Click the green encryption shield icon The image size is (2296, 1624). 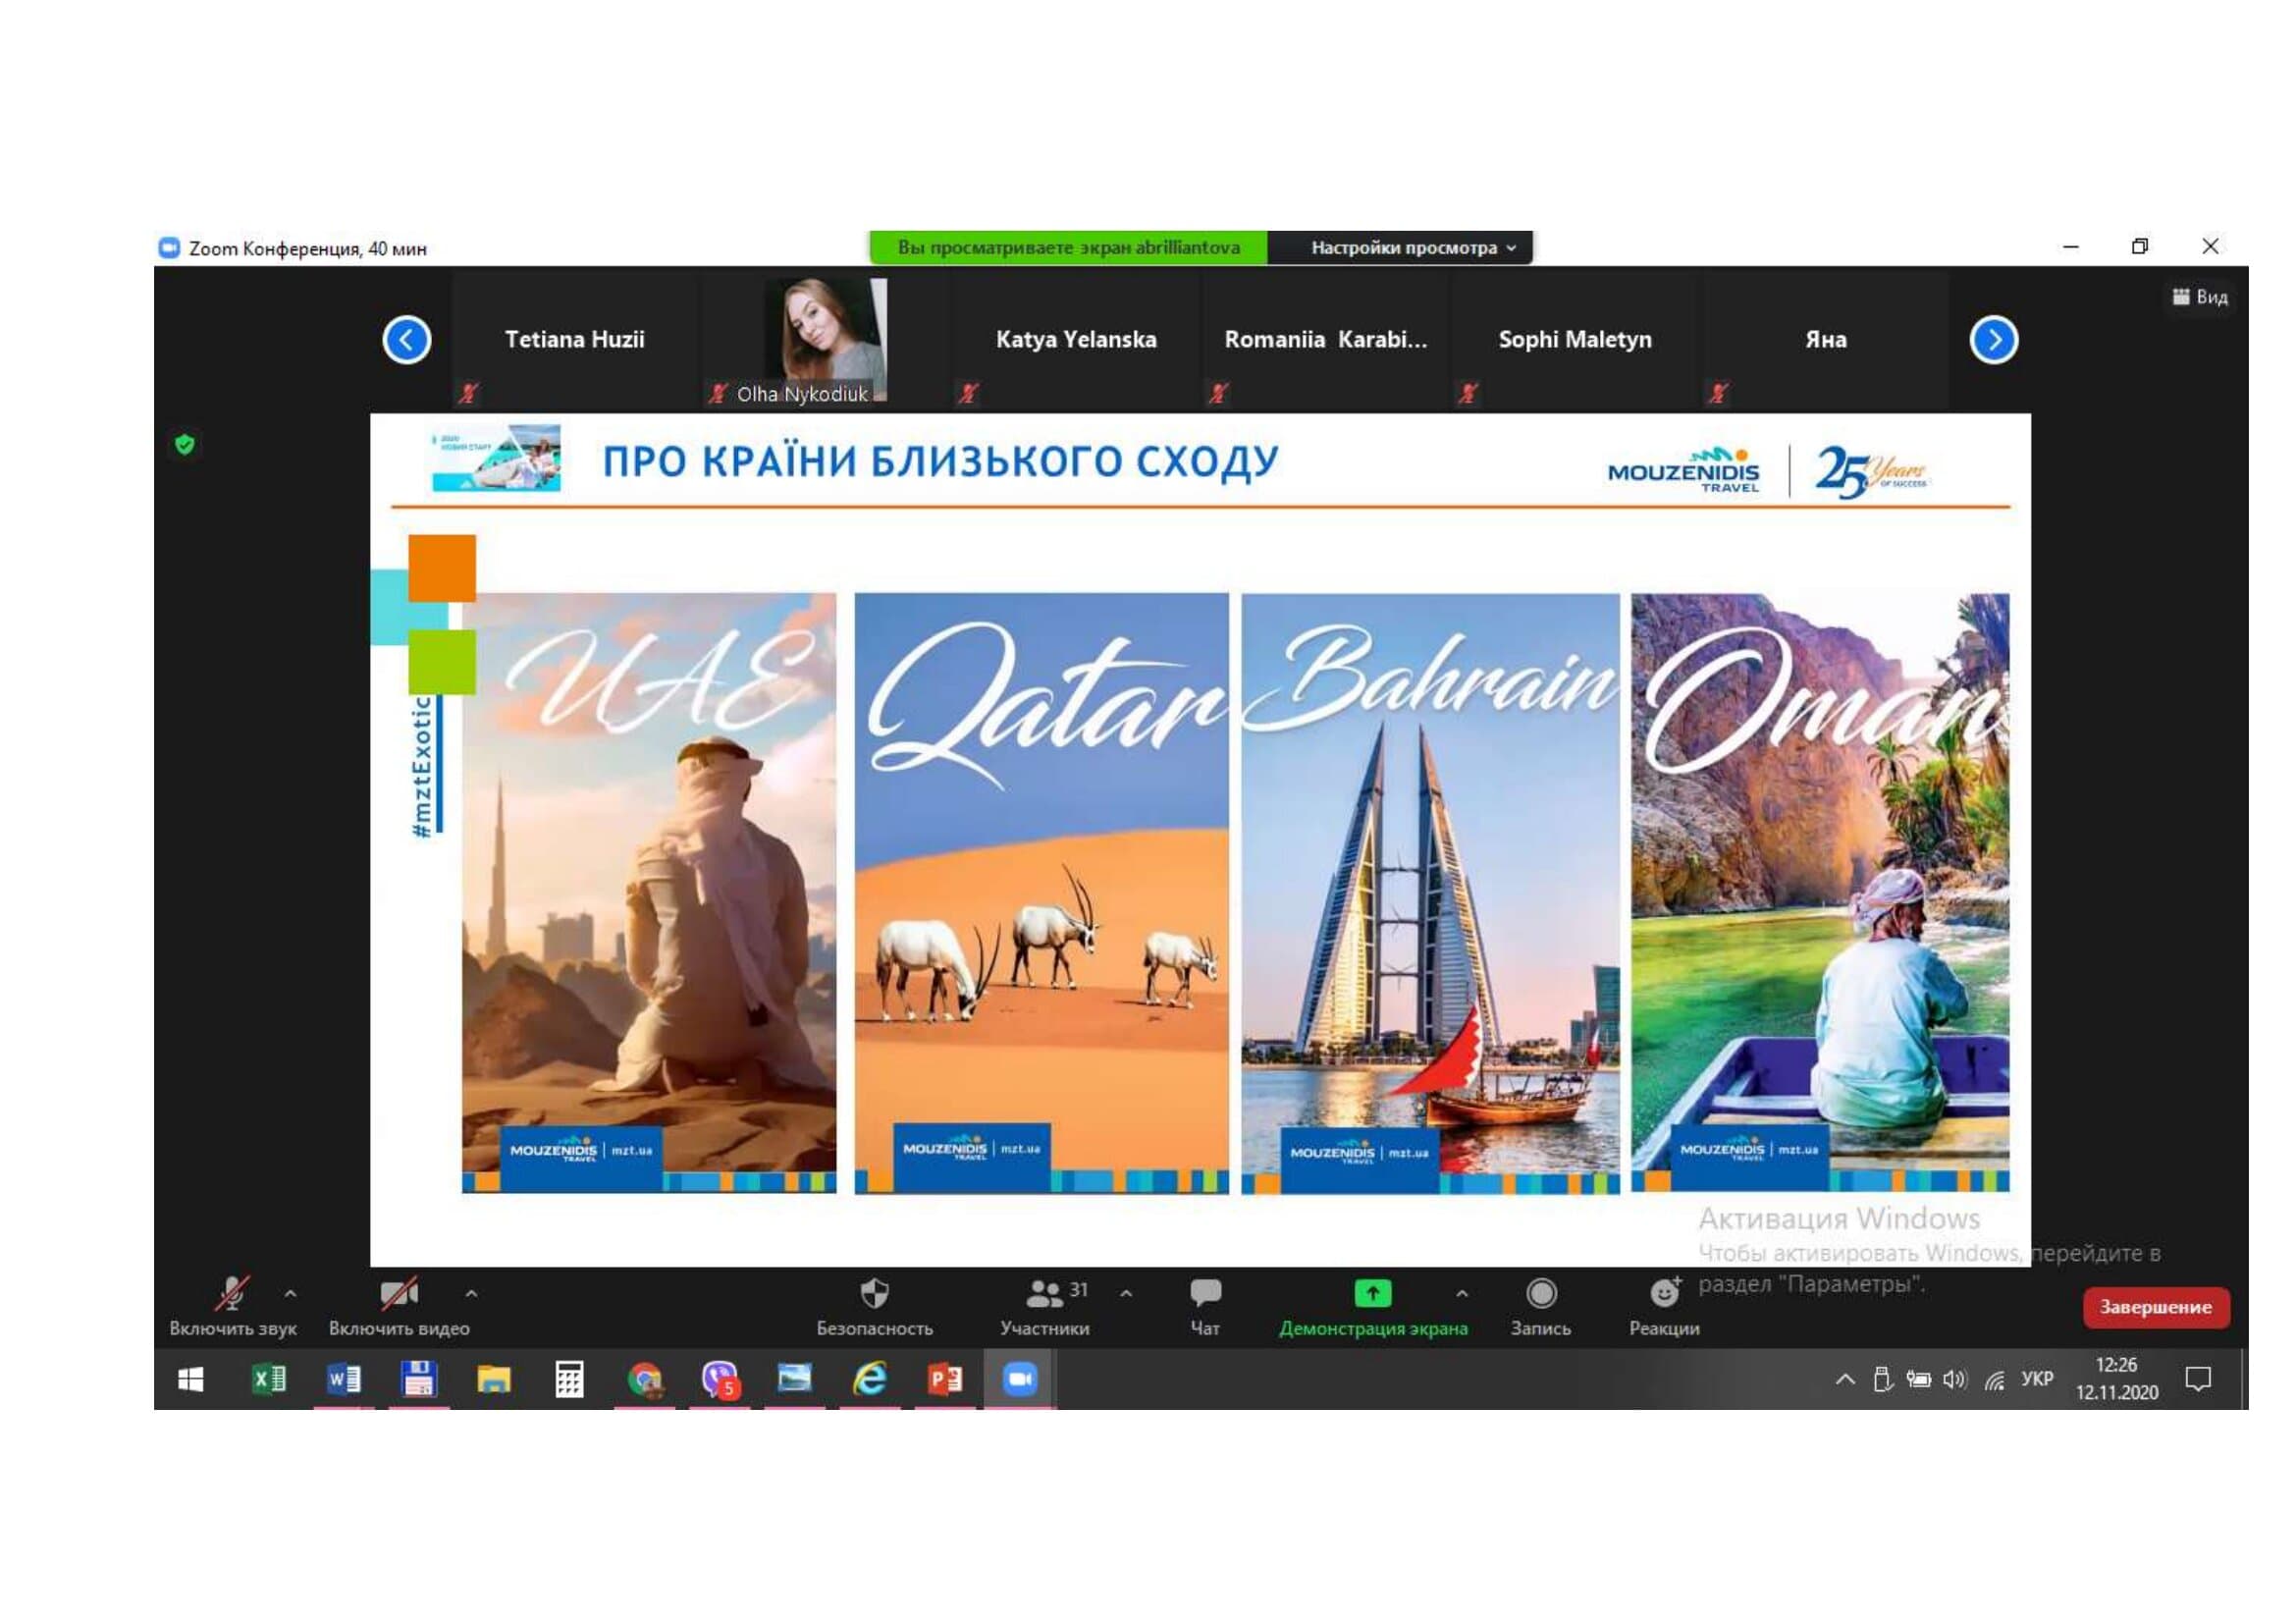(x=185, y=445)
